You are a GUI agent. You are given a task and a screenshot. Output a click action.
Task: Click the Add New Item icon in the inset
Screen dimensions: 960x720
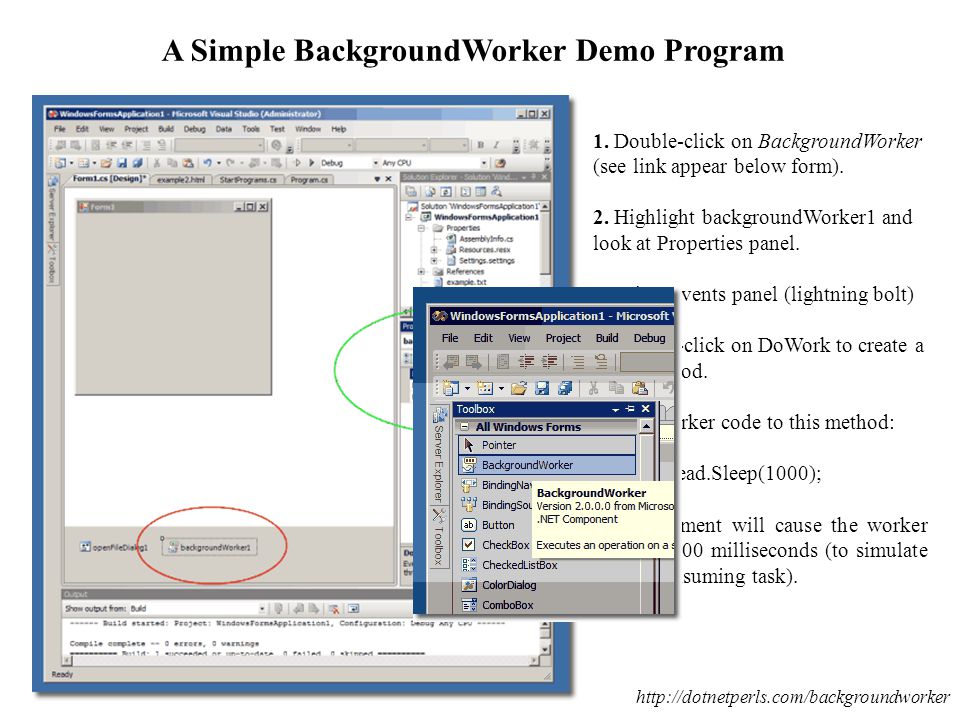(485, 388)
